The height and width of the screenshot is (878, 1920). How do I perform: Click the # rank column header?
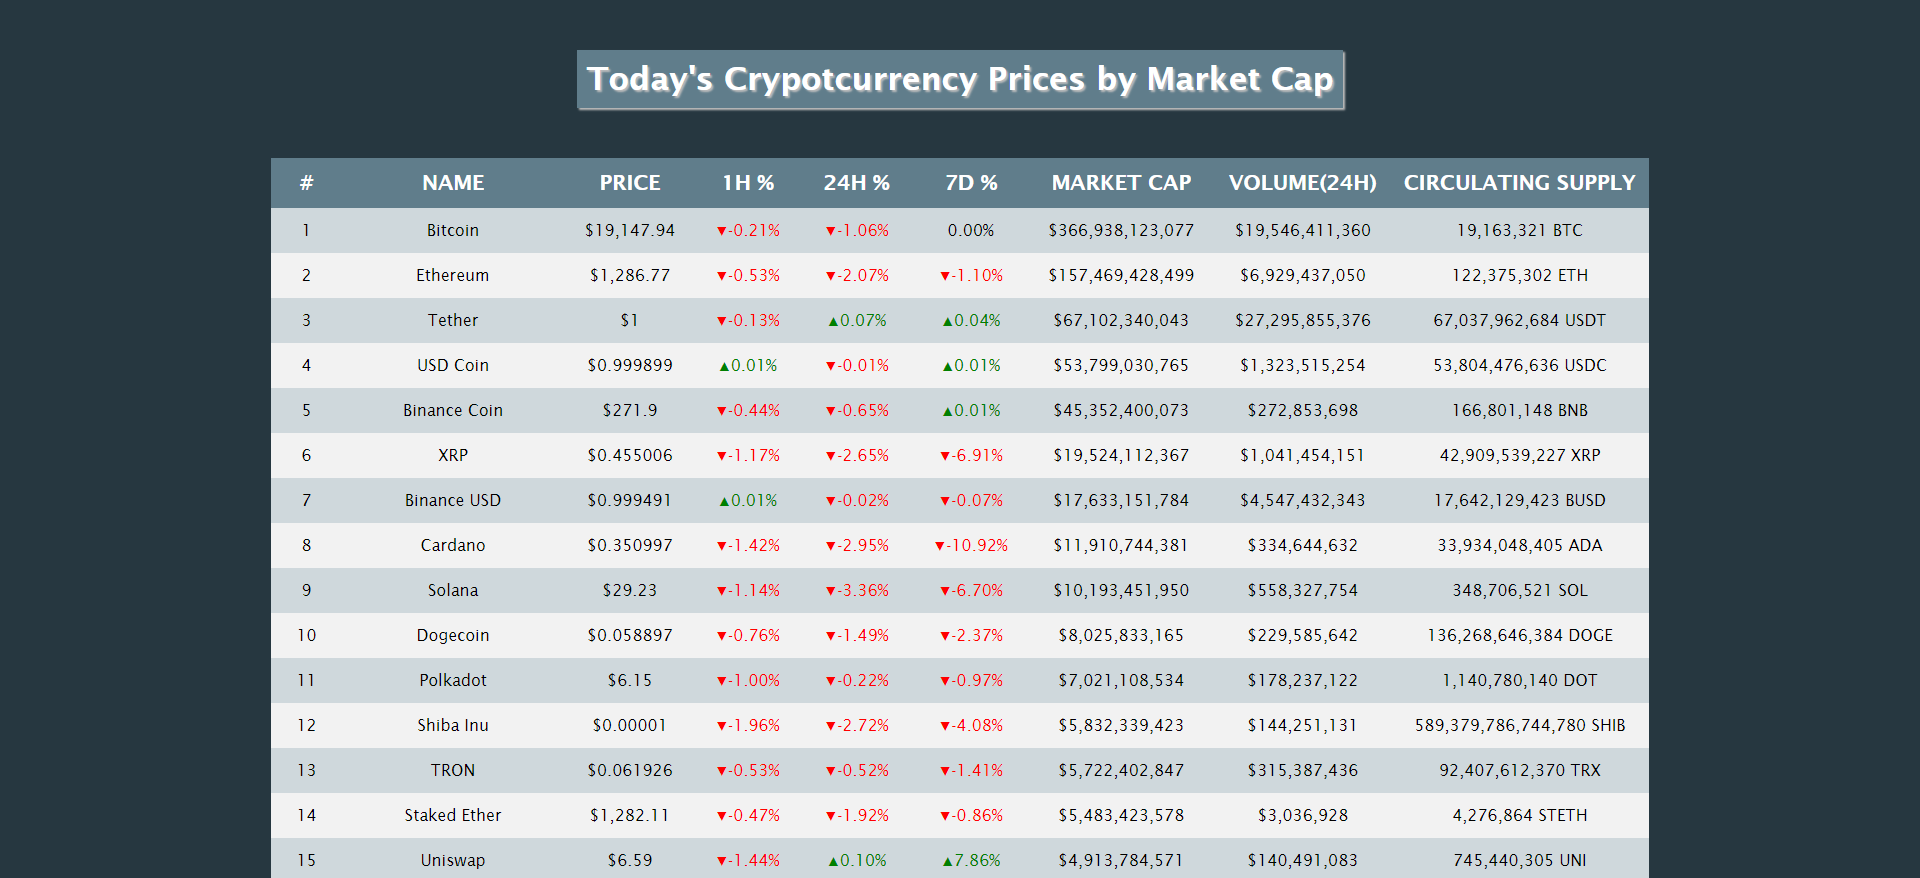click(x=306, y=183)
